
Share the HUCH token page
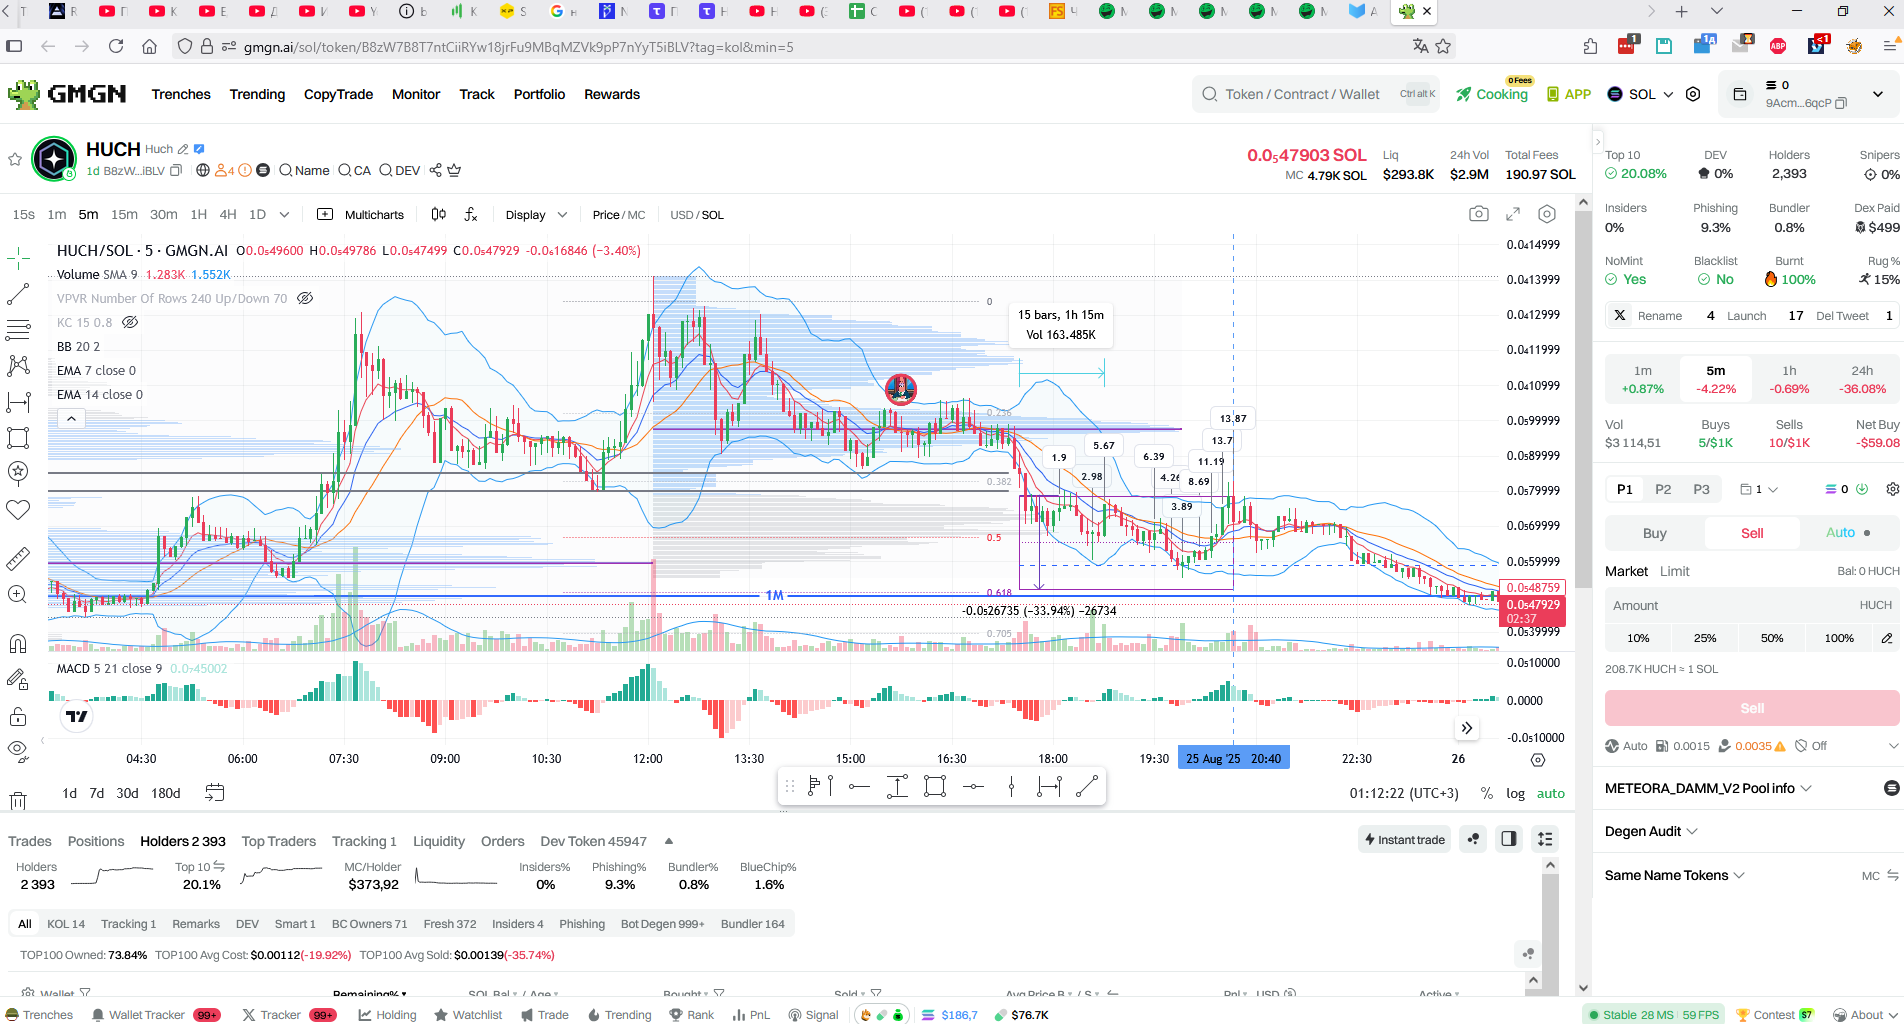coord(436,170)
